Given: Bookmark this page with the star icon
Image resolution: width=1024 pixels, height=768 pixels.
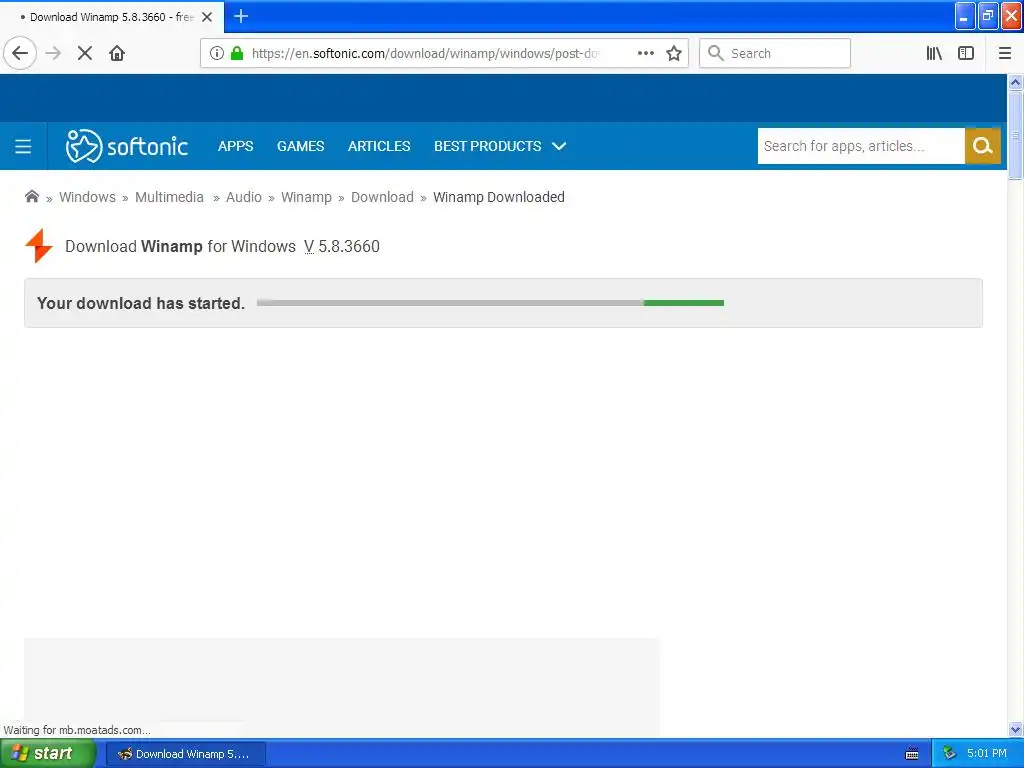Looking at the screenshot, I should (674, 53).
